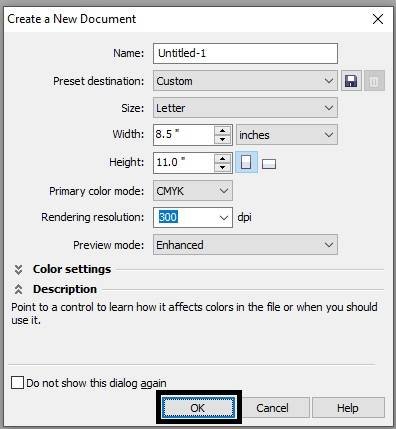The width and height of the screenshot is (396, 429).
Task: Increase Width using the up arrow
Action: (x=223, y=130)
